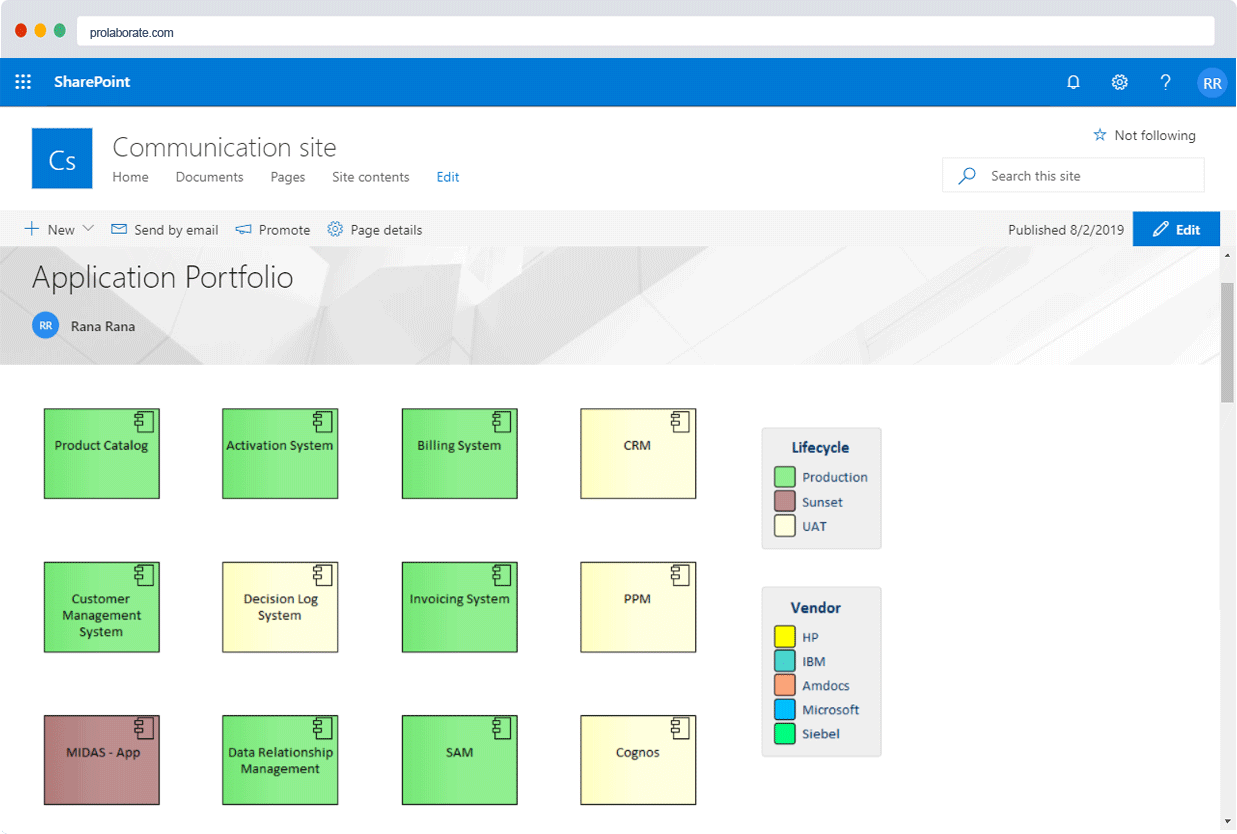
Task: Click the component icon on MIDAS - App box
Action: [144, 727]
